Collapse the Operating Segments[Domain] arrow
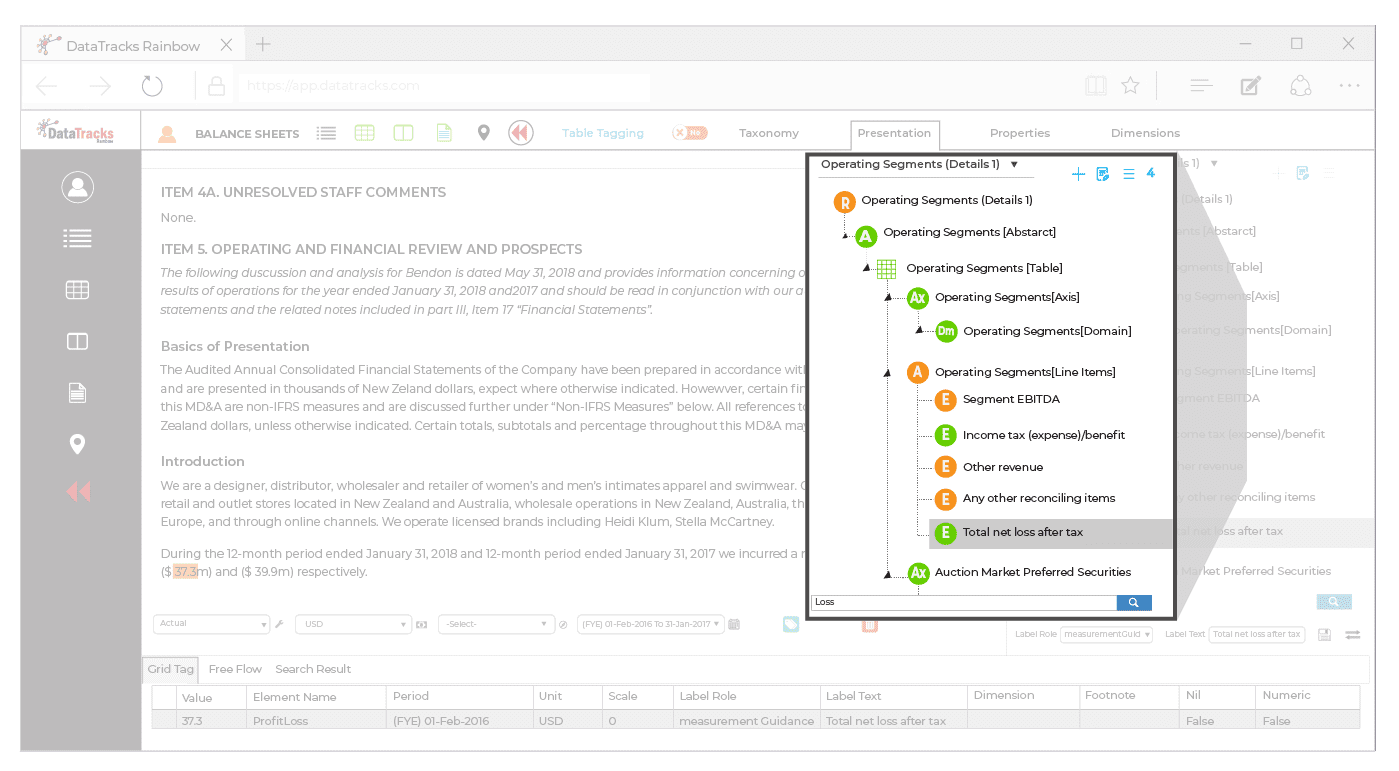 pos(918,331)
